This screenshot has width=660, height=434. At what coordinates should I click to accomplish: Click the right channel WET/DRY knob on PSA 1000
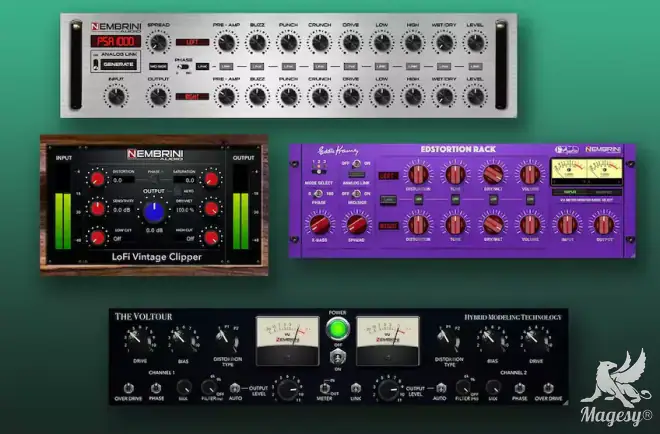[x=444, y=96]
